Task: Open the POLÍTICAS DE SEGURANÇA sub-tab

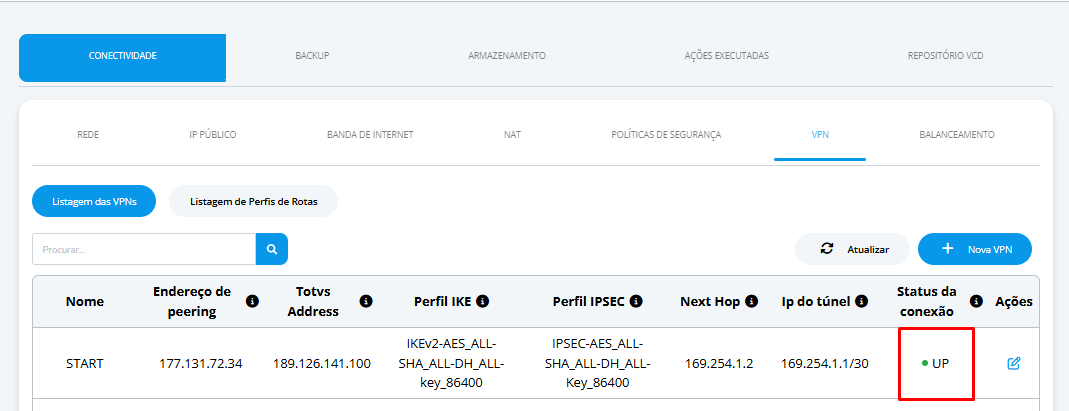Action: point(666,135)
